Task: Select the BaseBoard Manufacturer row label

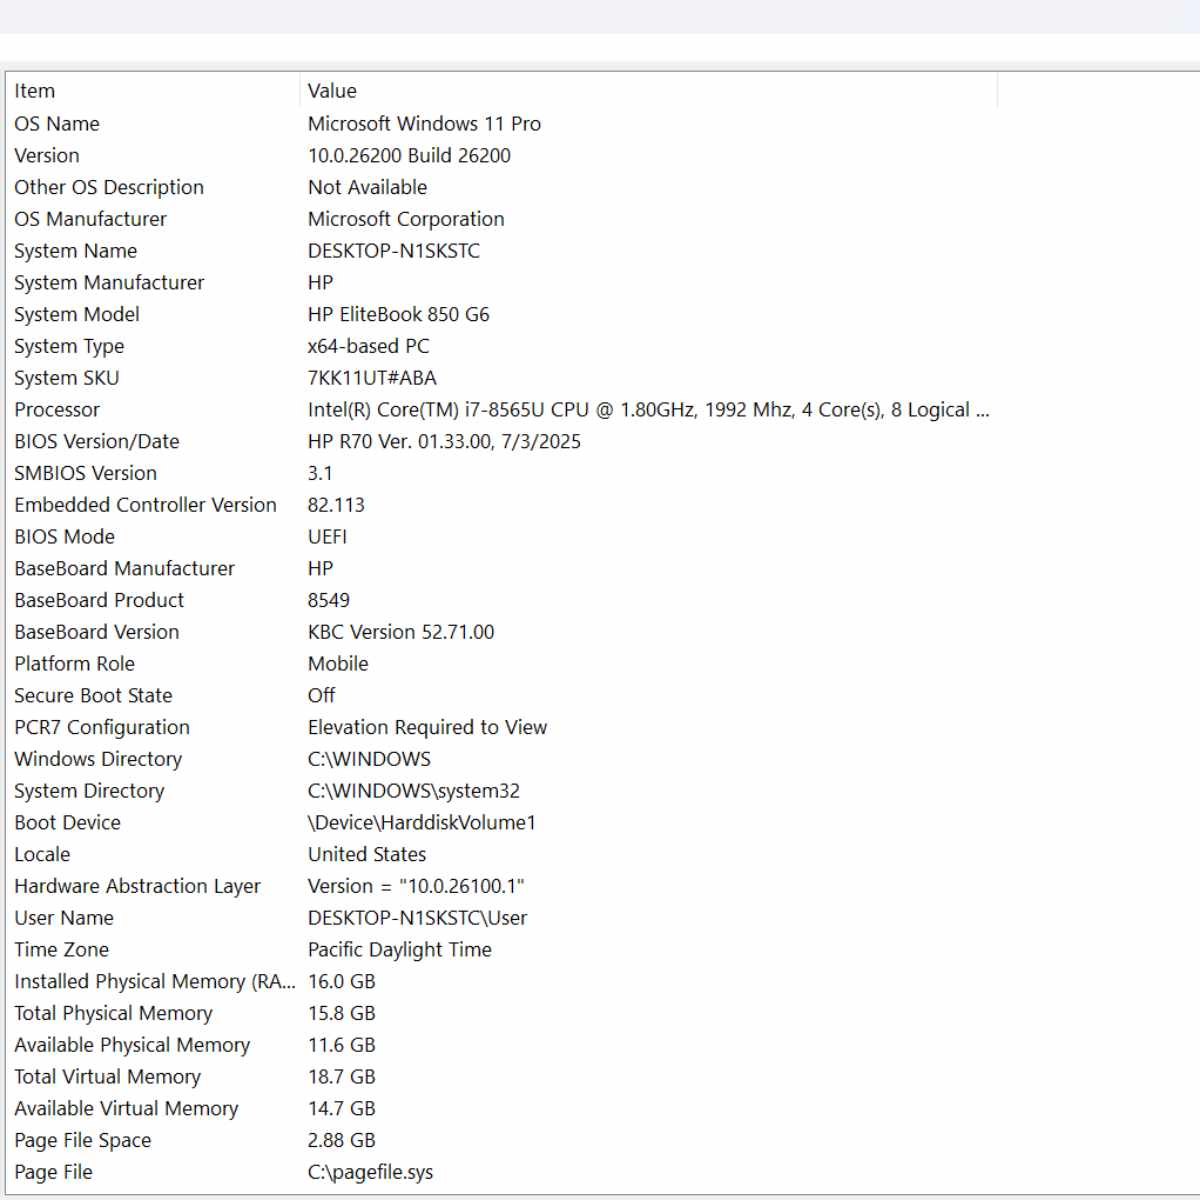Action: (x=124, y=569)
